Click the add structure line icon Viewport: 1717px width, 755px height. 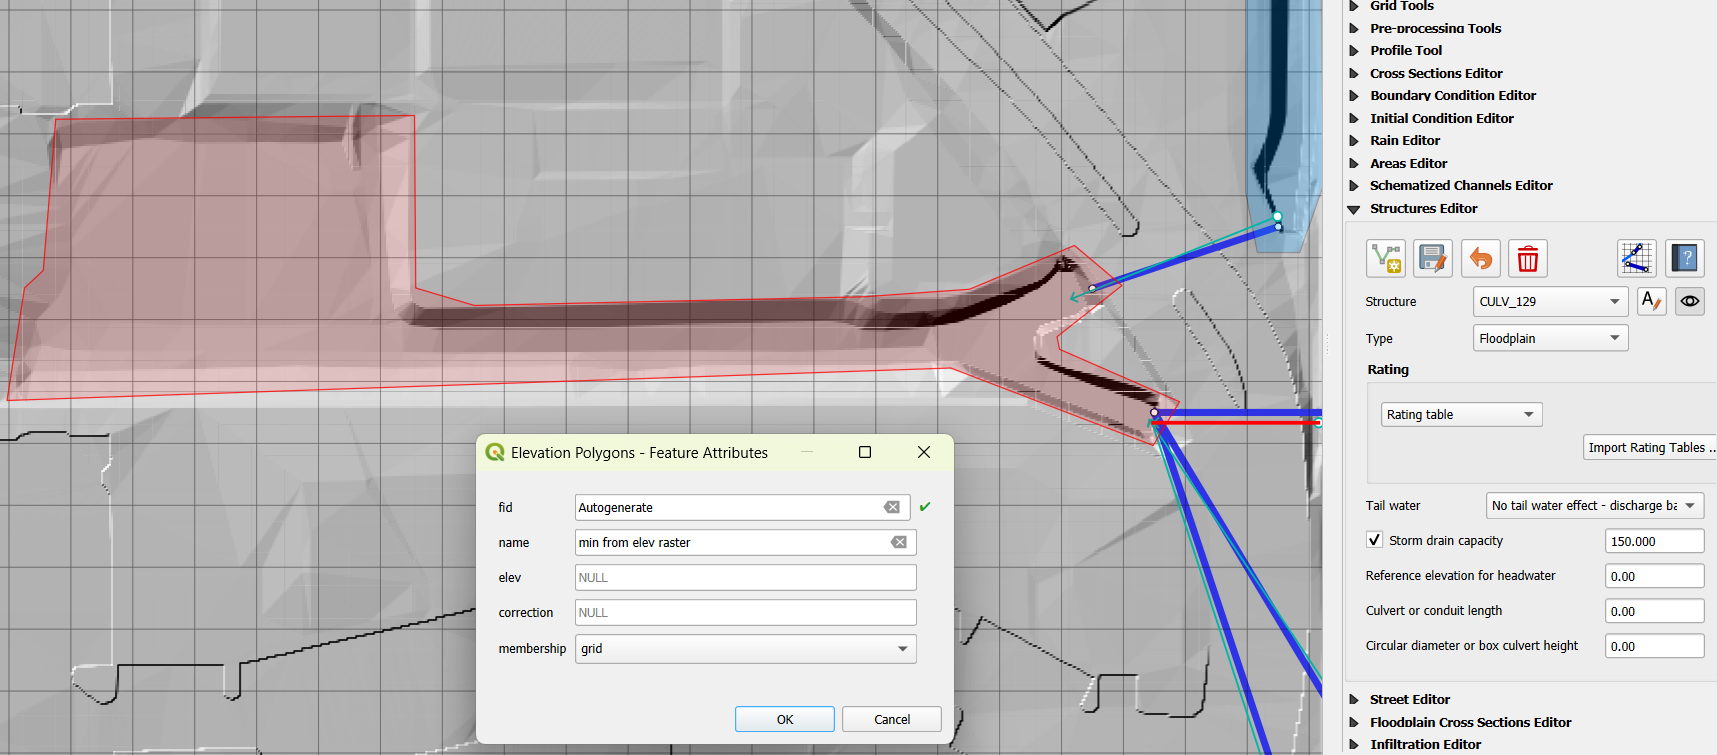tap(1386, 259)
